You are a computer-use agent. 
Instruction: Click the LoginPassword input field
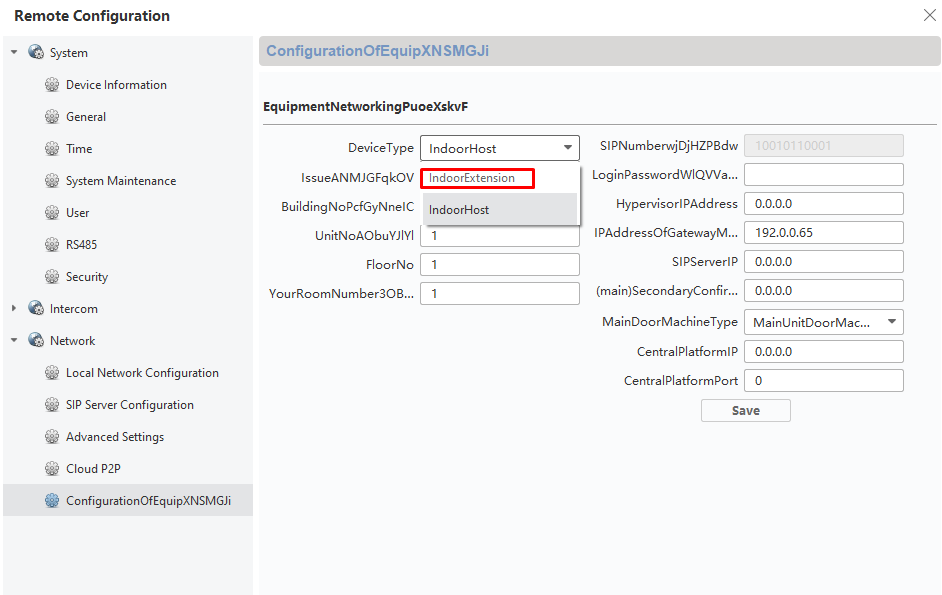[x=824, y=174]
